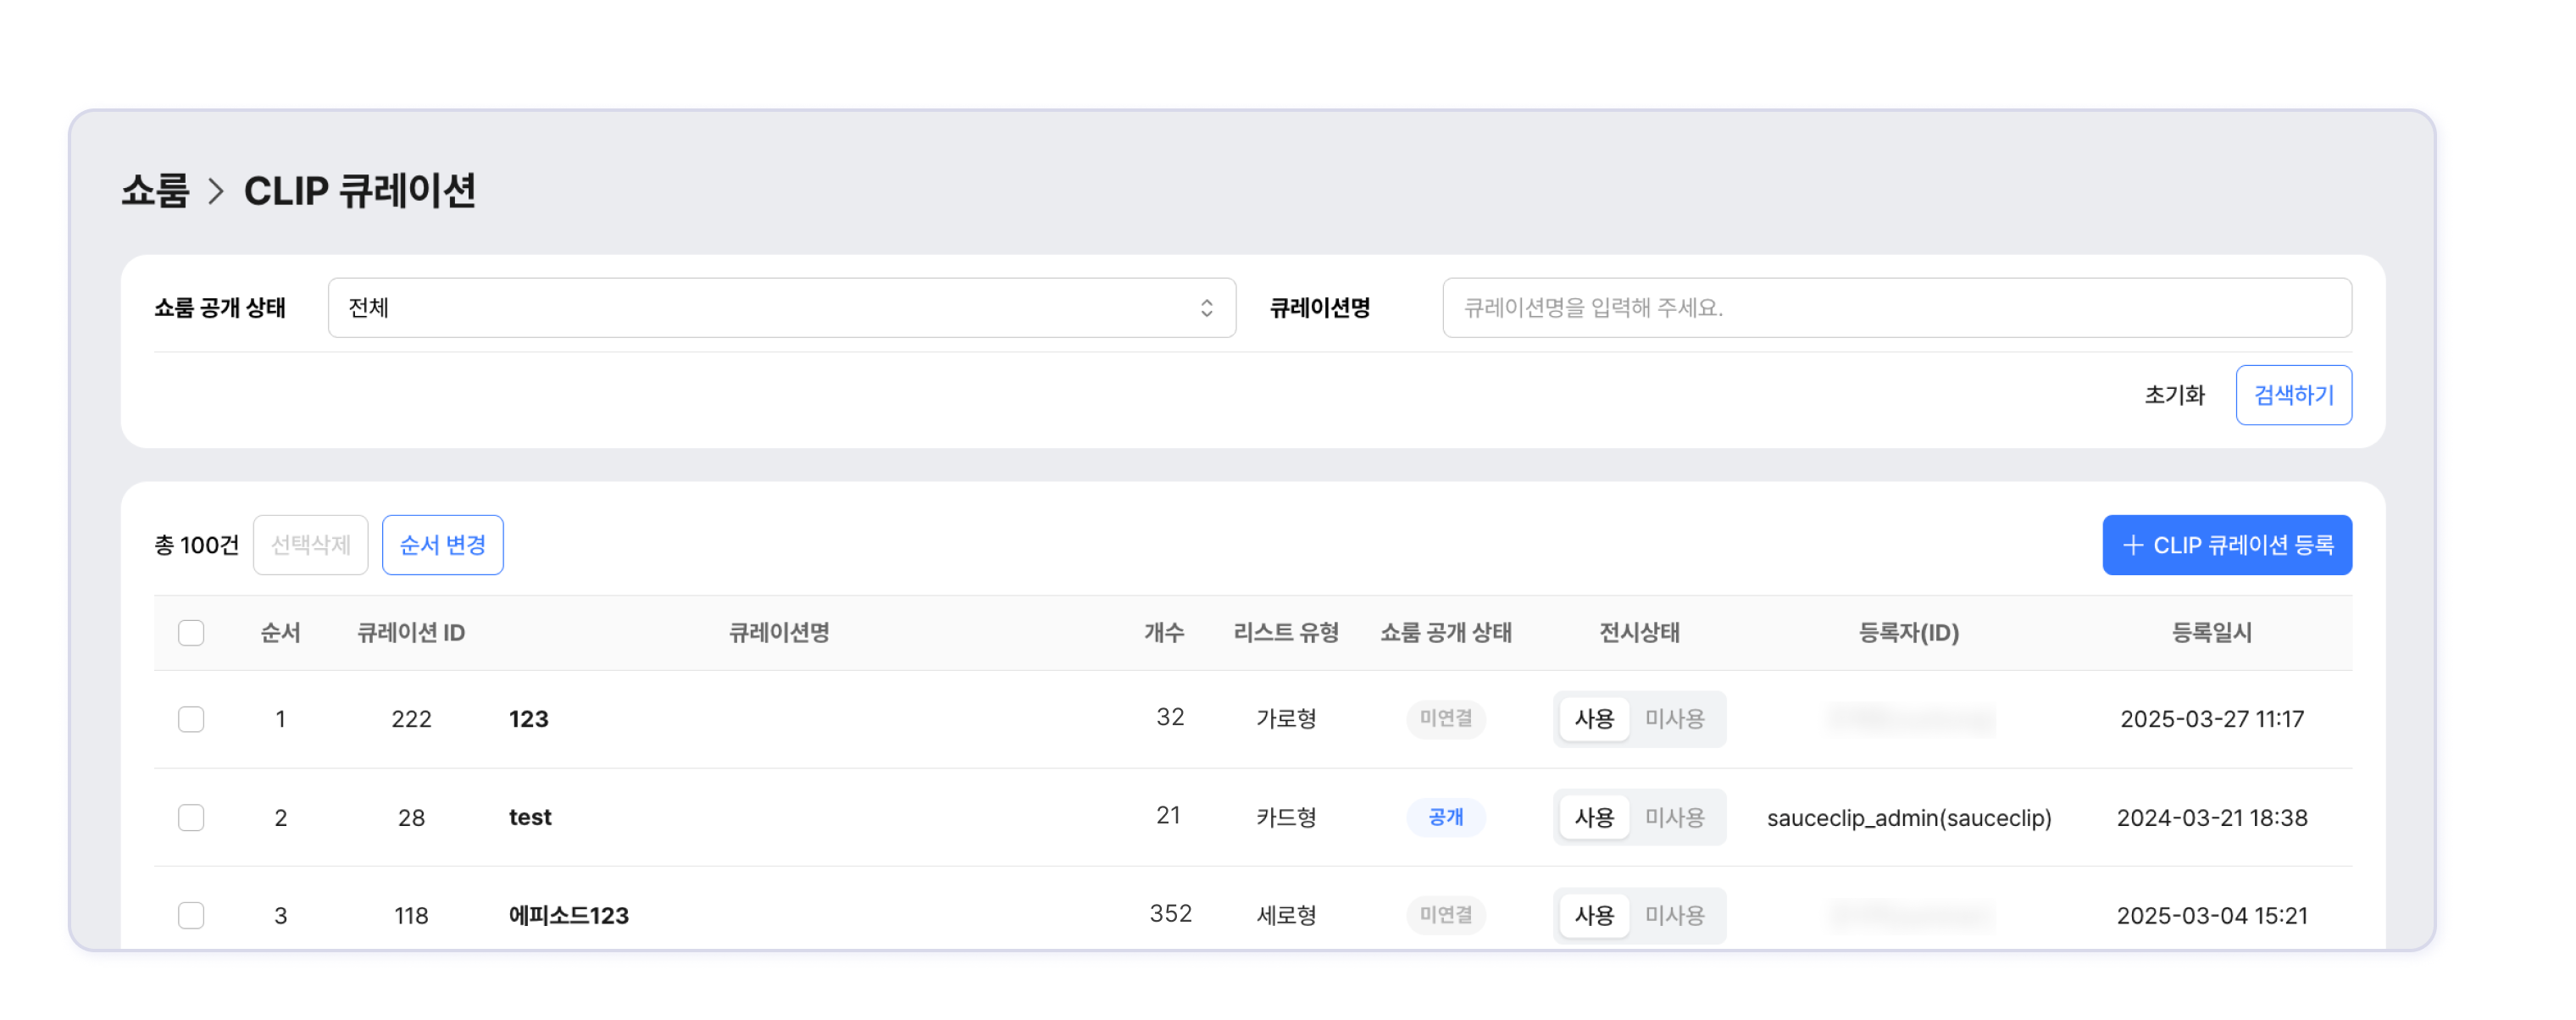Screen dimensions: 2576x1020
Task: Click the breadcrumb chevron after 쇼룸
Action: point(216,191)
